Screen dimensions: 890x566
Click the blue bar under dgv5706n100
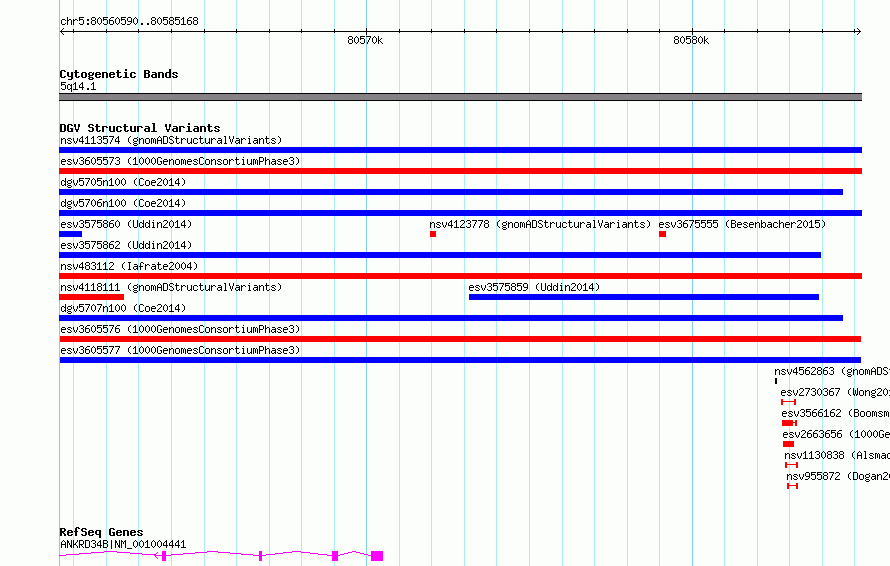(x=460, y=213)
